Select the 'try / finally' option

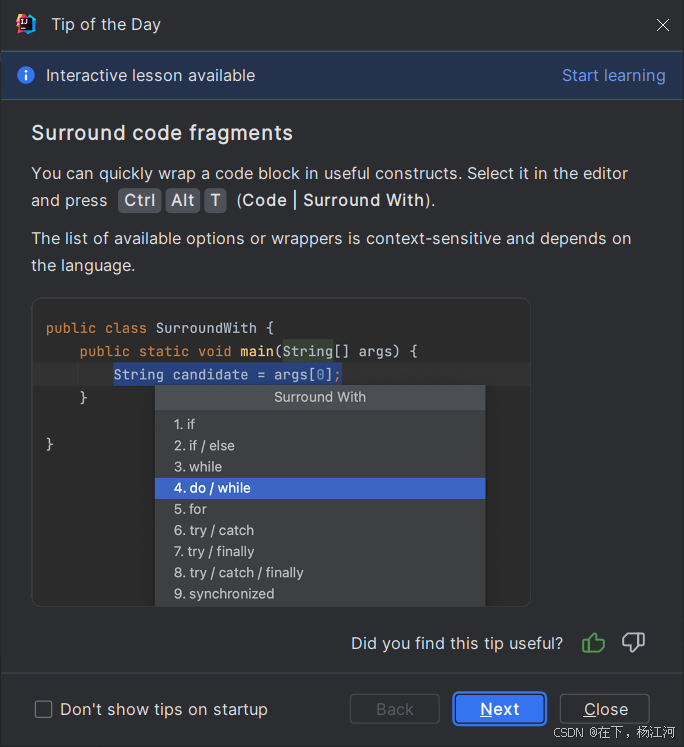pyautogui.click(x=214, y=552)
